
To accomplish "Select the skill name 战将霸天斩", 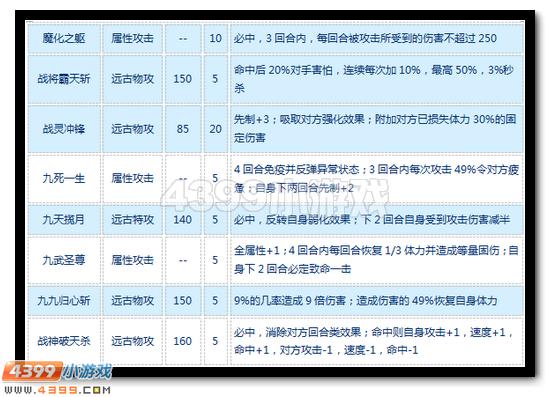I will [x=64, y=79].
